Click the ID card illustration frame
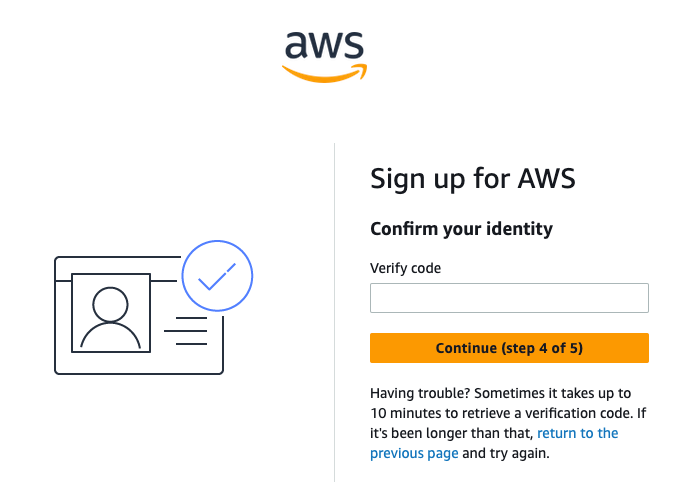674x500 pixels. 139,315
